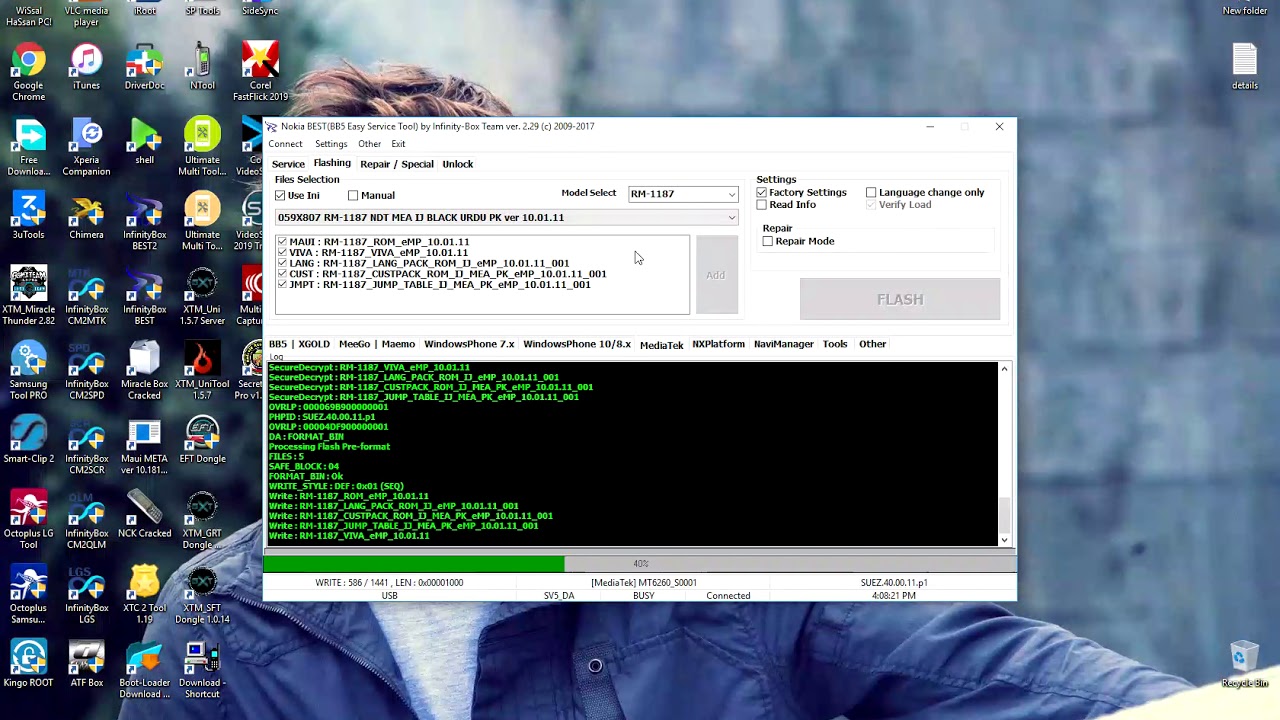Image resolution: width=1280 pixels, height=720 pixels.
Task: Select the BB5 | XGOLD platform tab
Action: coord(299,344)
